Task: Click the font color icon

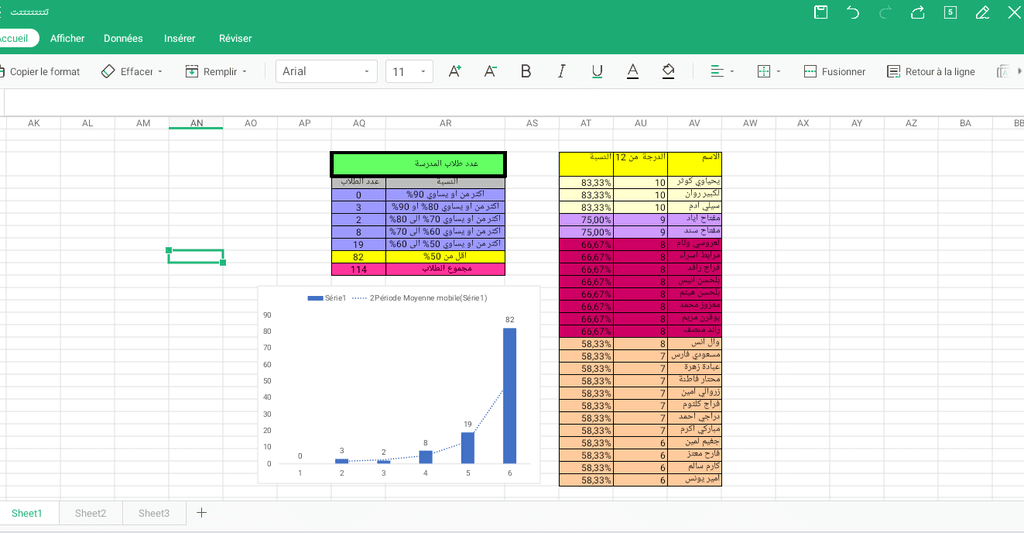Action: [632, 71]
